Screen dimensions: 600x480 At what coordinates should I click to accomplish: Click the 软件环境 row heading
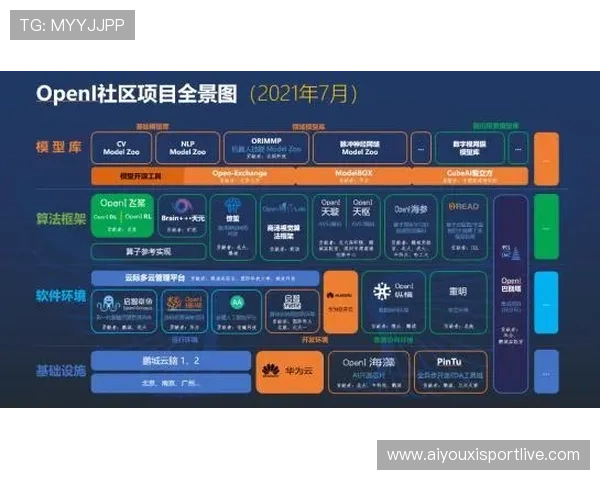60,296
